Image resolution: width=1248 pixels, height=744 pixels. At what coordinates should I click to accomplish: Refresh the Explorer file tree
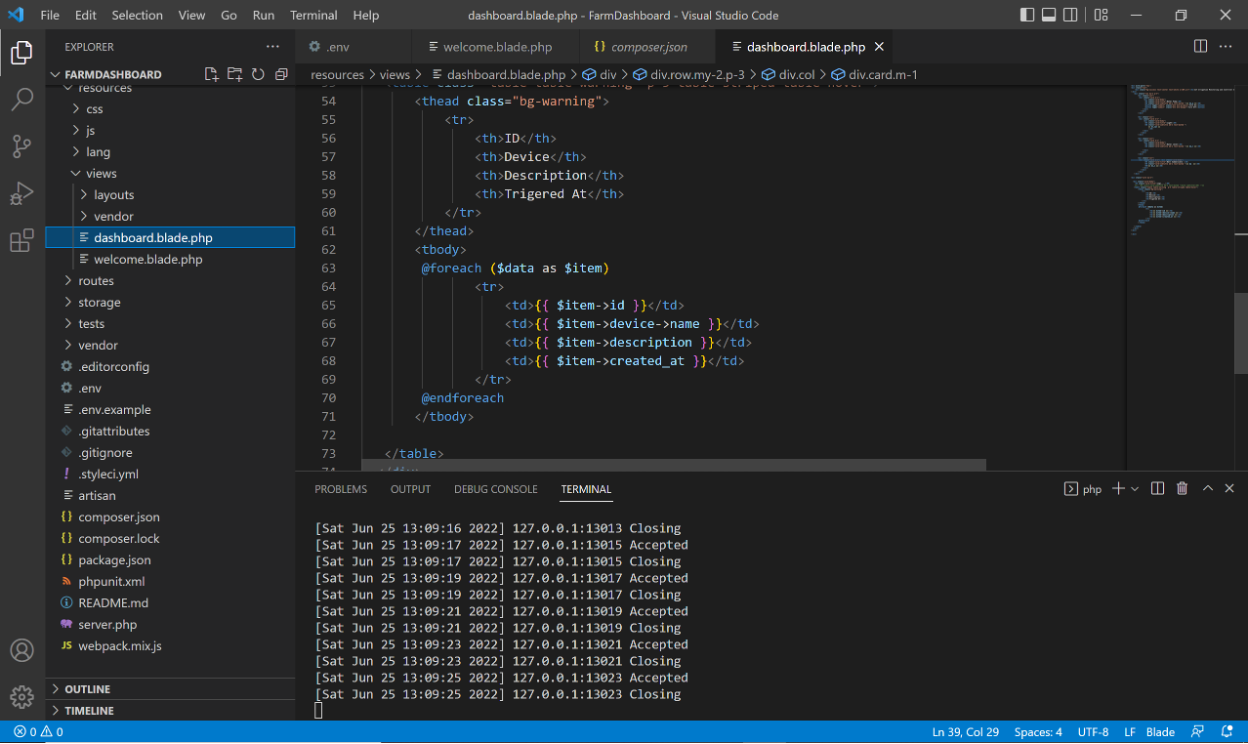(x=258, y=74)
